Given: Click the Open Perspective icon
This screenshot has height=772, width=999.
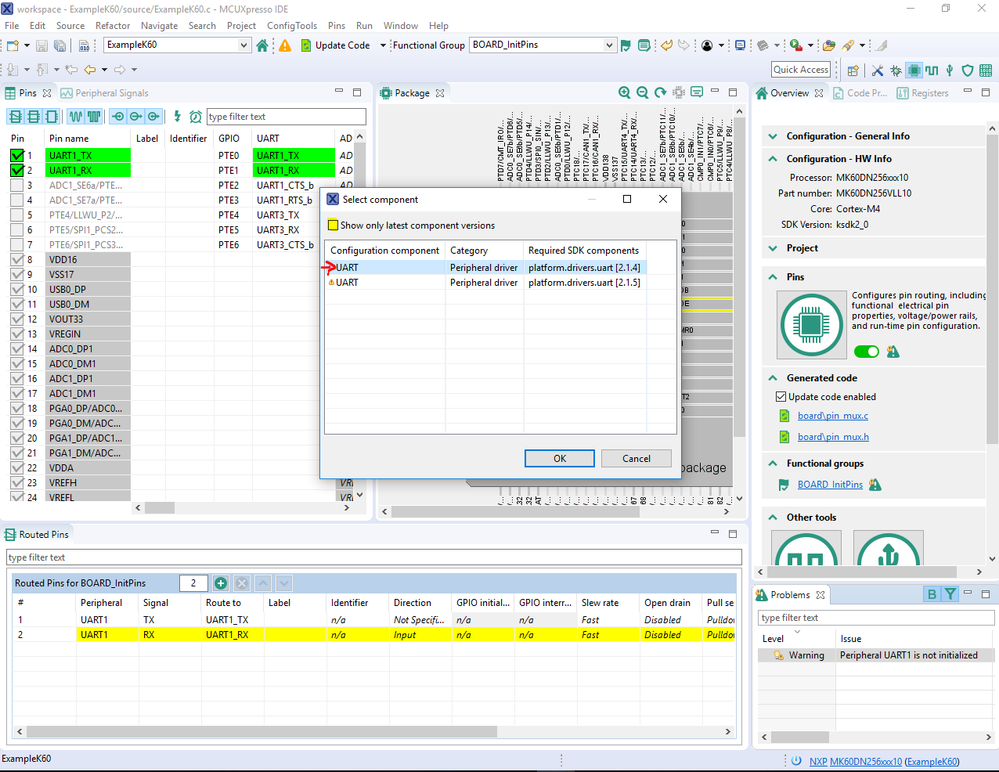Looking at the screenshot, I should pyautogui.click(x=853, y=70).
